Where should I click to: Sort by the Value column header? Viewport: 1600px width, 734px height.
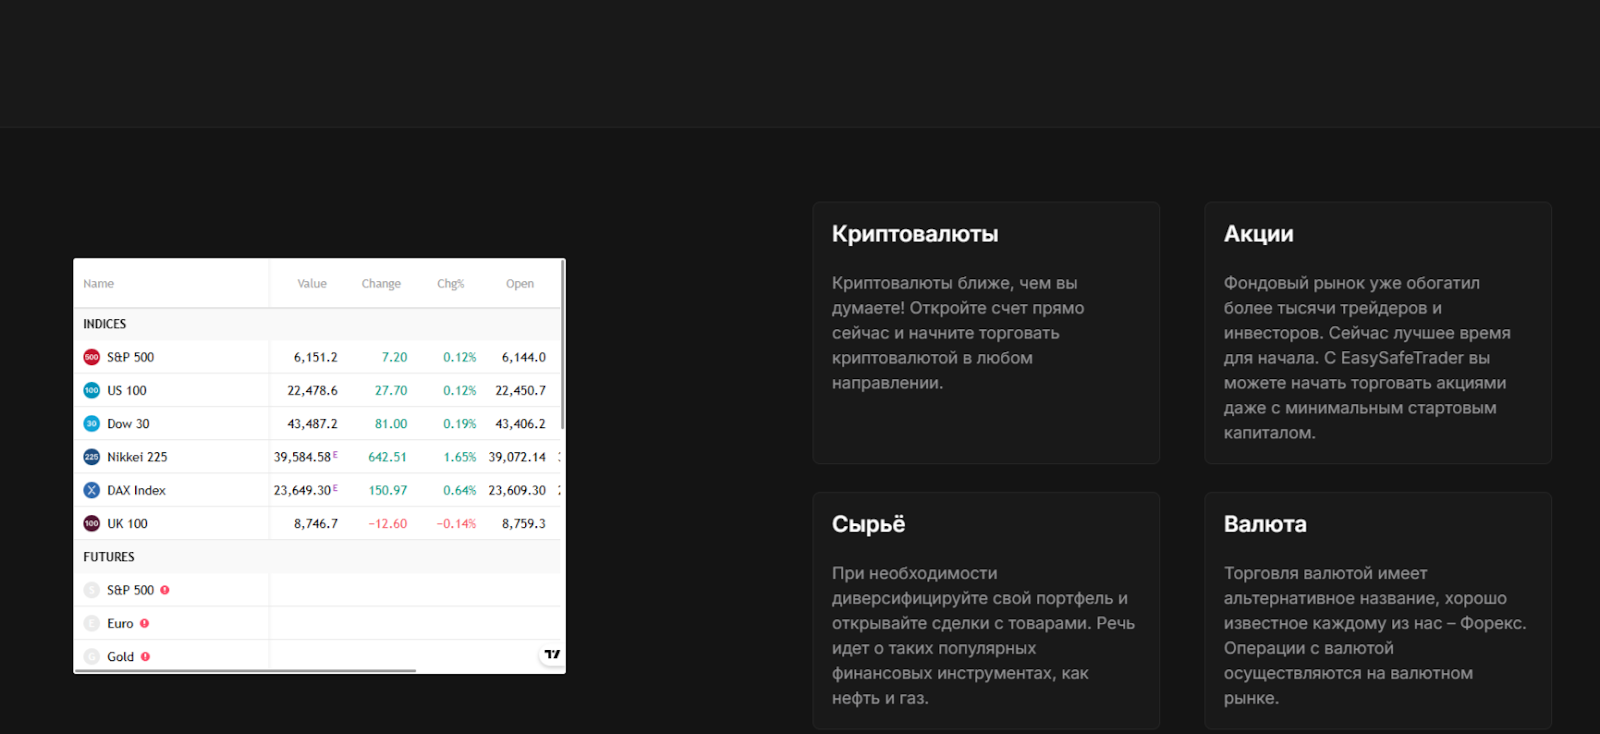(x=312, y=284)
